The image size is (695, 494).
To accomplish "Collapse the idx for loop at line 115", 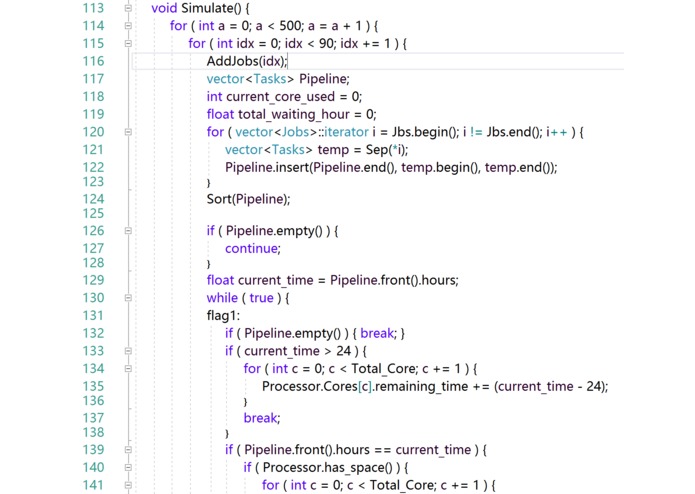I will pos(128,43).
